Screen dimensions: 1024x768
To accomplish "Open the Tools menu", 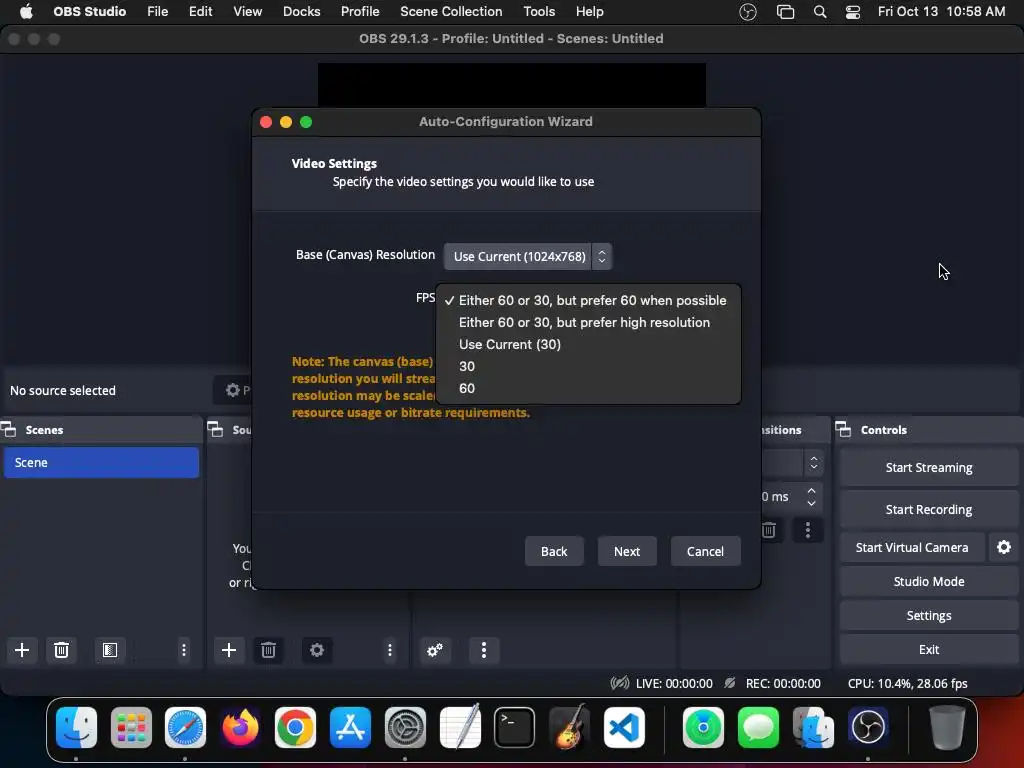I will coord(539,12).
